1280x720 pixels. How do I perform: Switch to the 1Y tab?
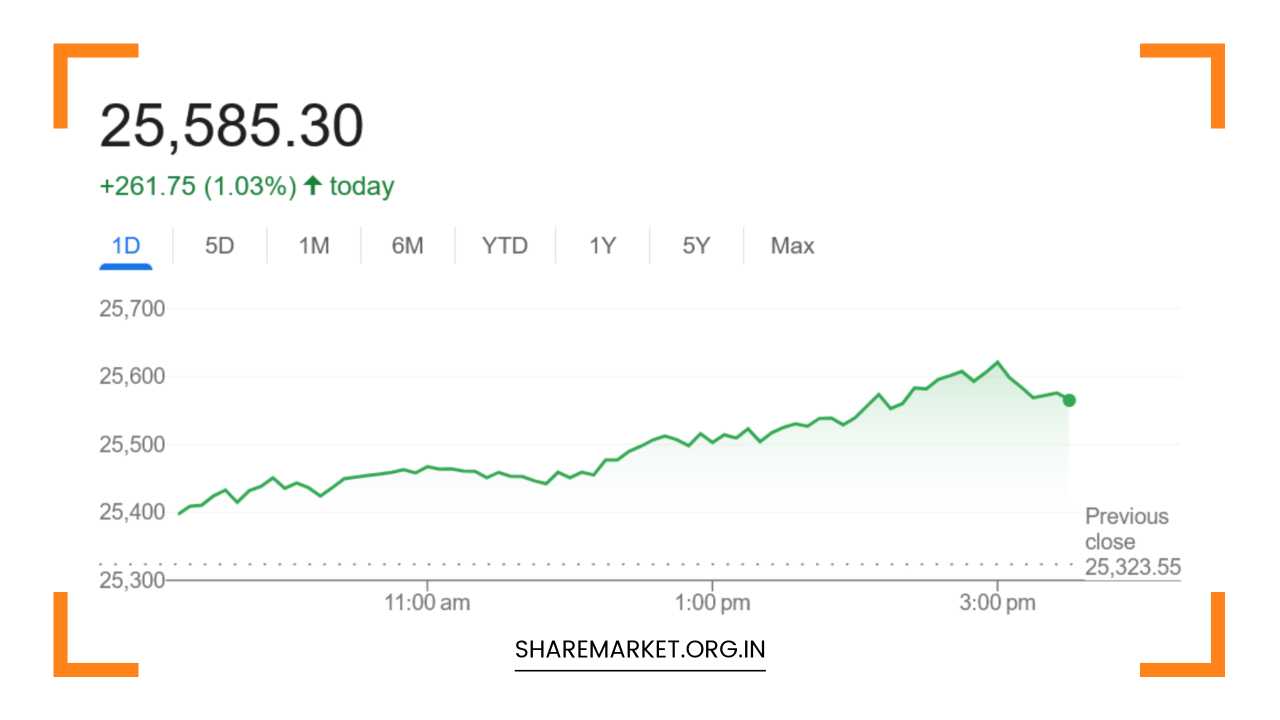pos(602,246)
